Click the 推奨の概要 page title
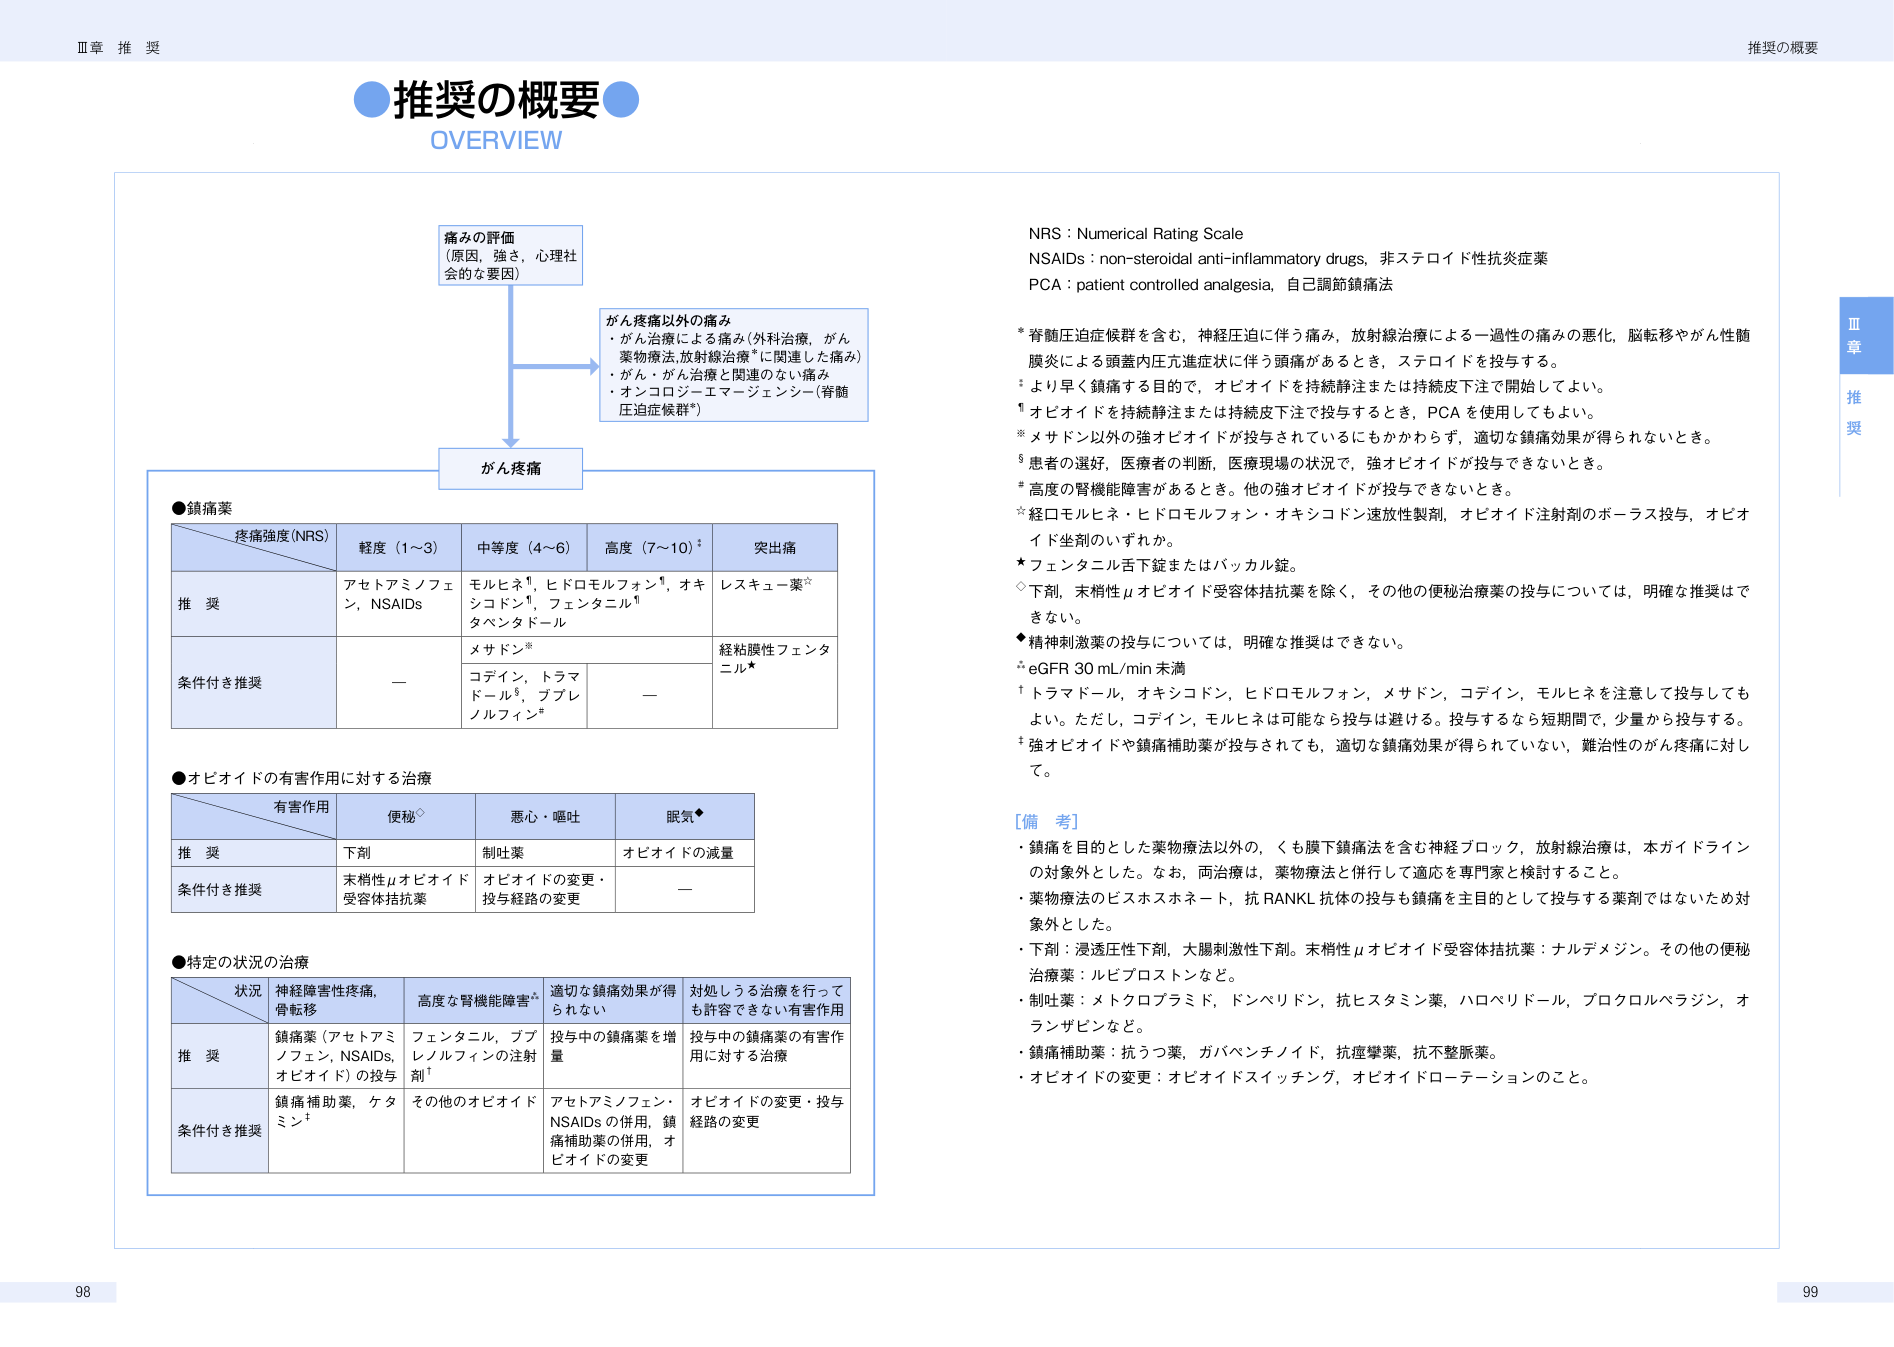Viewport: 1894px width, 1347px height. point(496,100)
